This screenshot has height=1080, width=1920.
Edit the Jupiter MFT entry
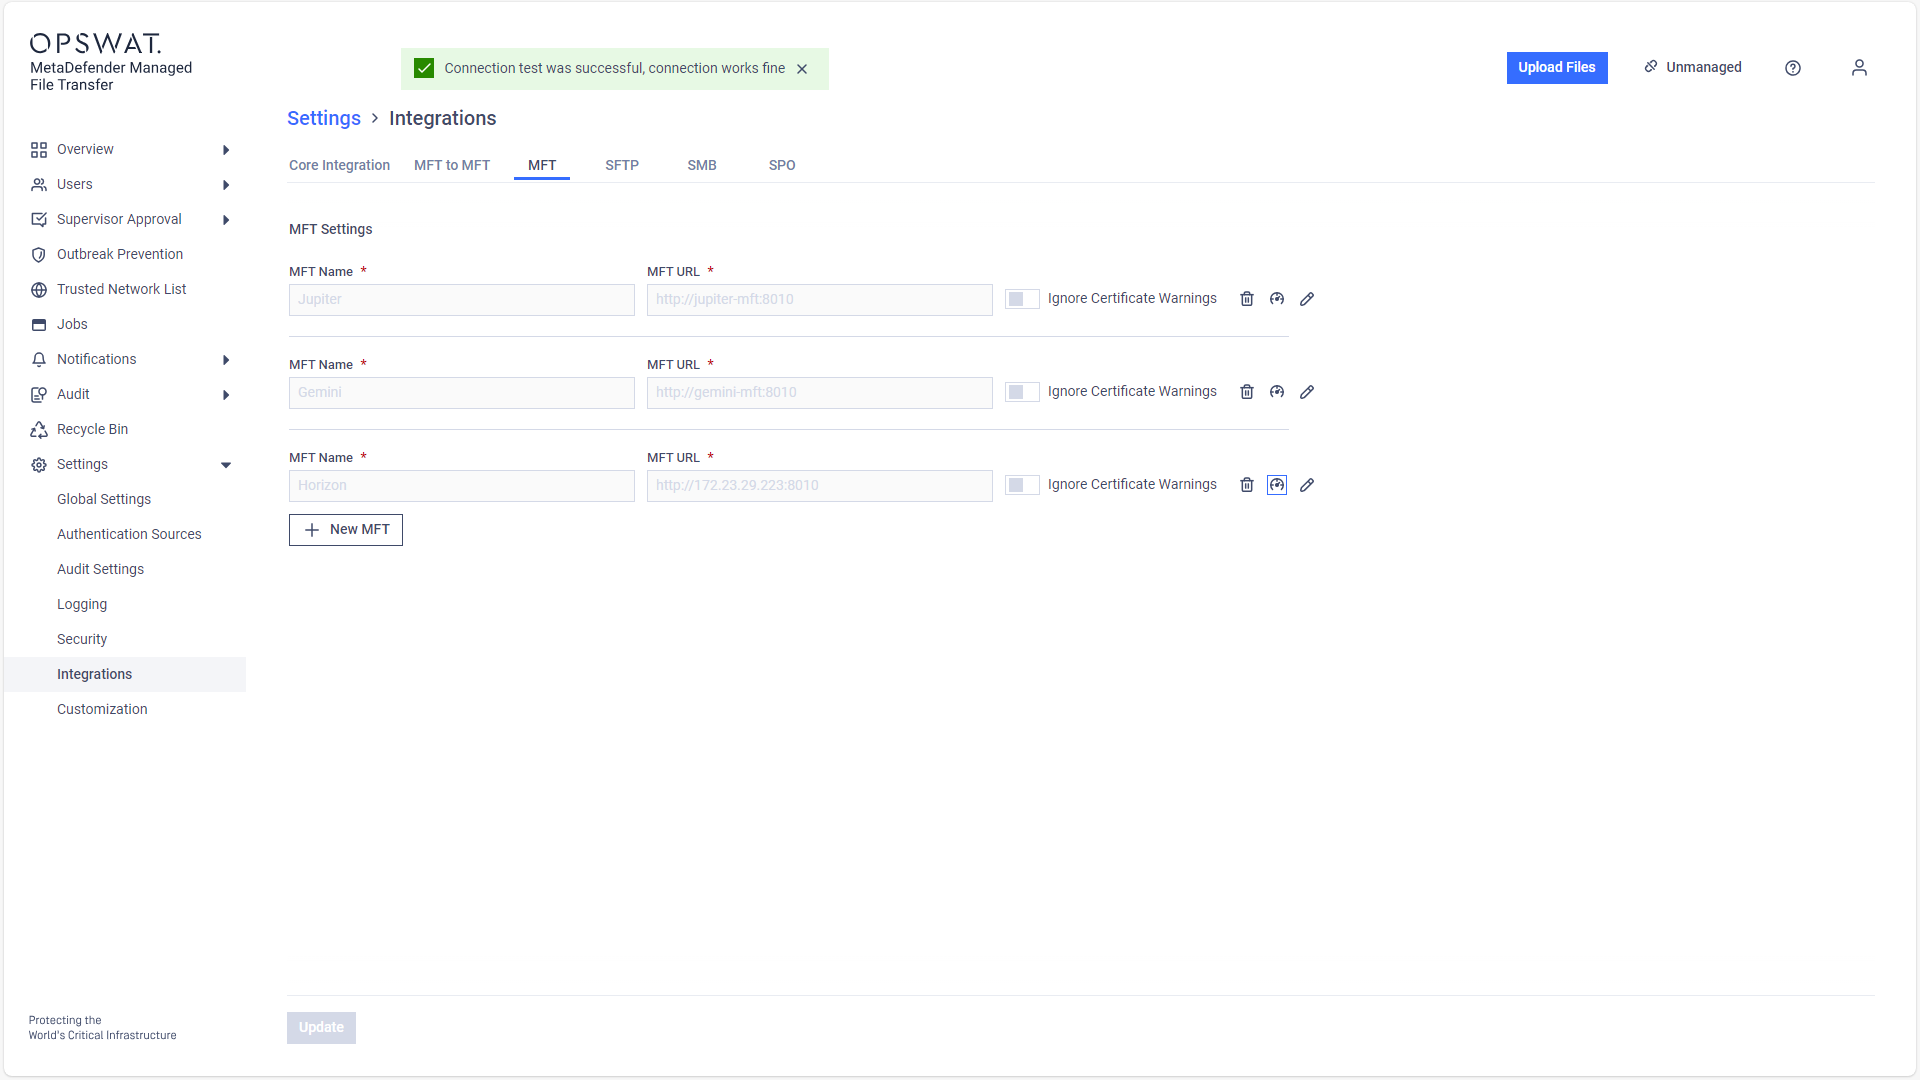(x=1307, y=299)
